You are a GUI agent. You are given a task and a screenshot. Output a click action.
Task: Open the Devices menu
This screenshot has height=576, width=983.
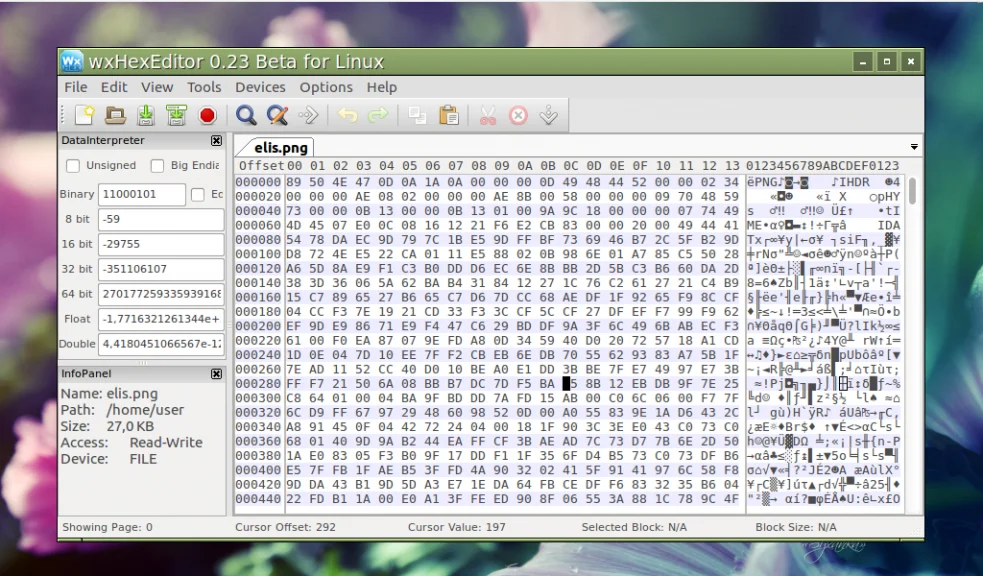point(260,87)
